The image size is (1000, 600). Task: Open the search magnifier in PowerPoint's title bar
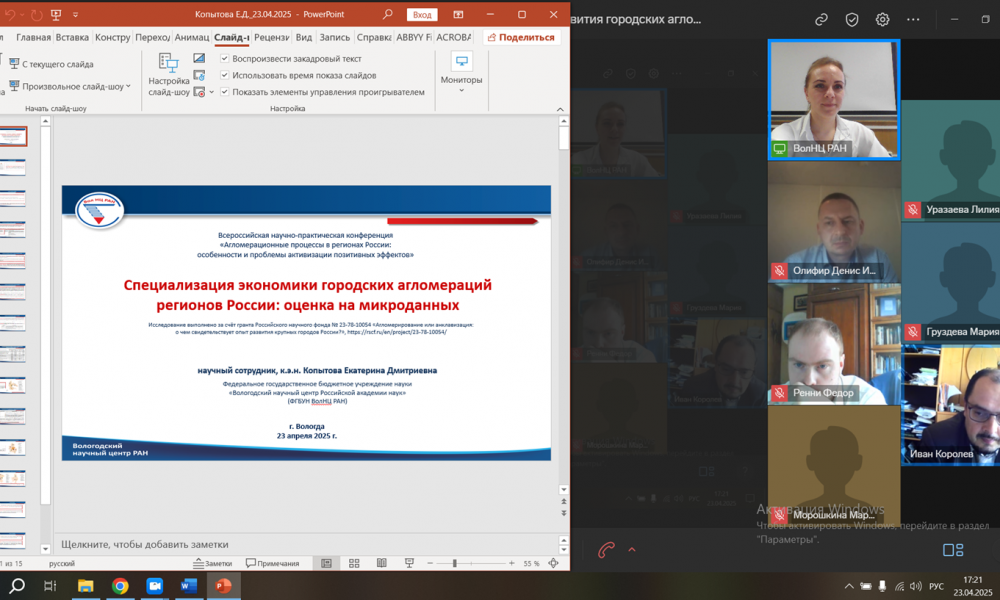click(388, 14)
